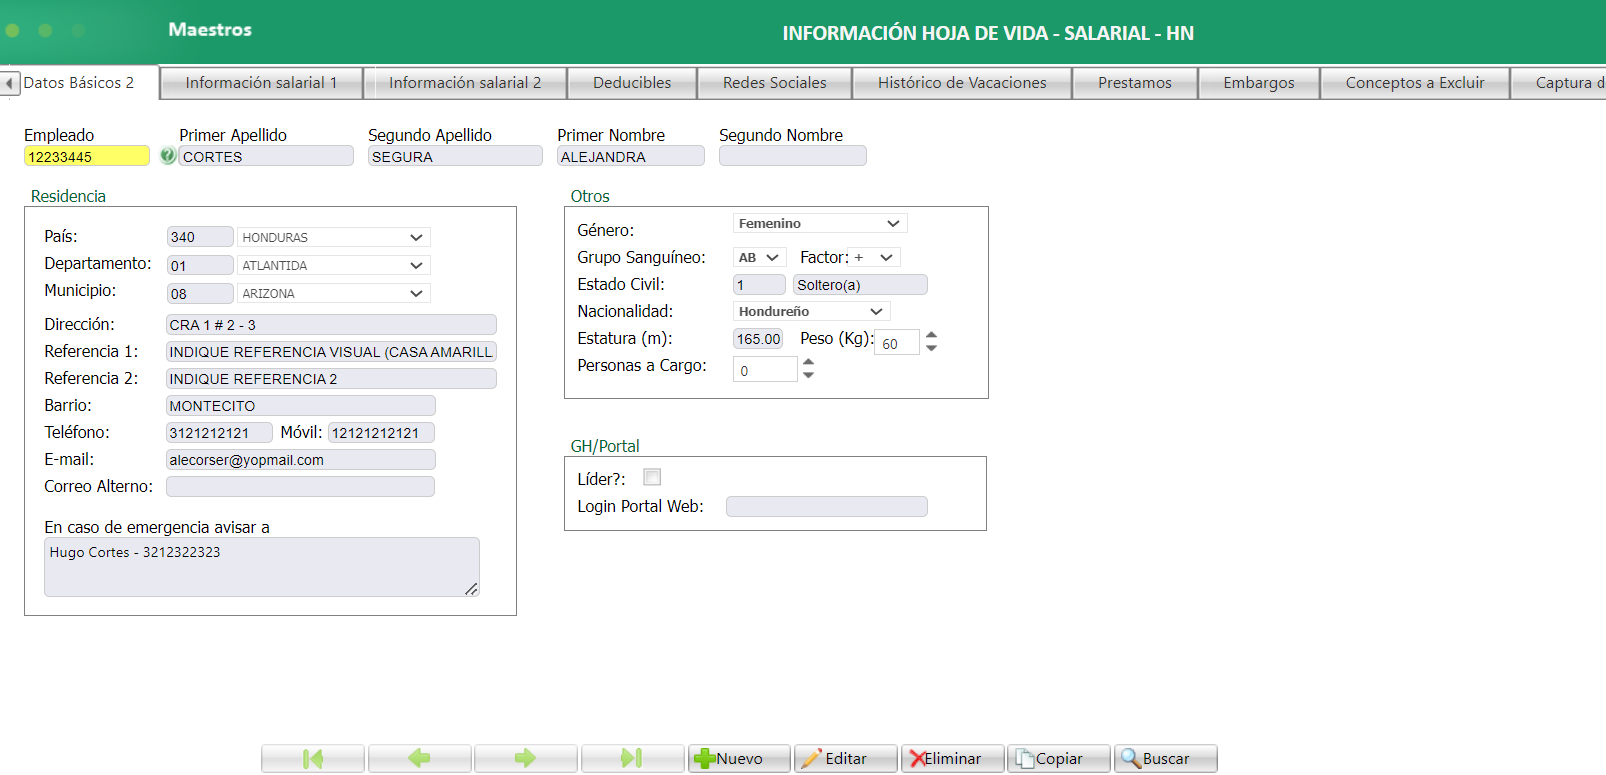Click the Eliminar button
The height and width of the screenshot is (775, 1606).
[952, 759]
